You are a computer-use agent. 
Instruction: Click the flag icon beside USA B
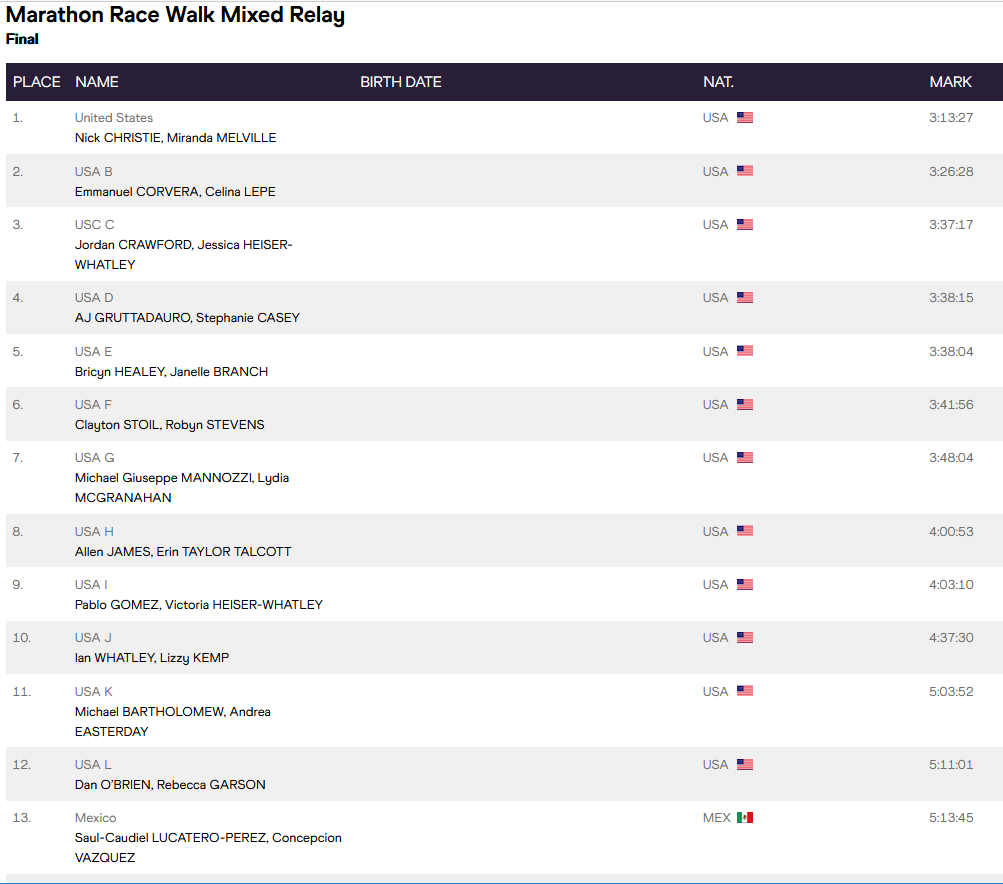pos(745,171)
